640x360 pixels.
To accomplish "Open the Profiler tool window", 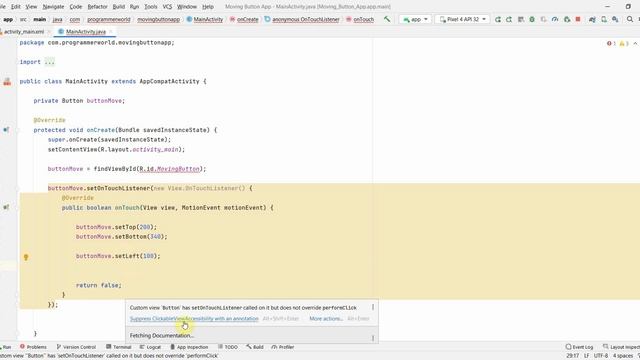I will click(x=283, y=347).
